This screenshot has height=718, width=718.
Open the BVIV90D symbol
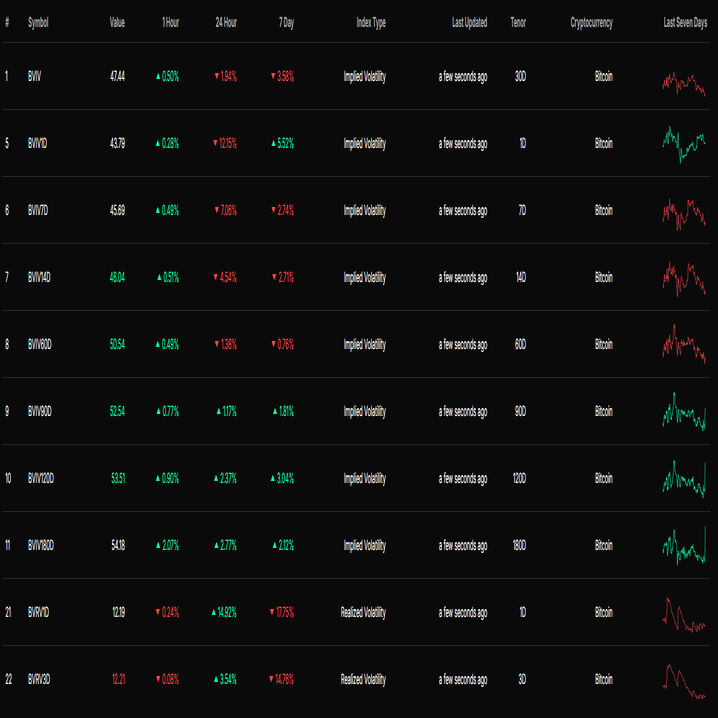click(x=40, y=411)
